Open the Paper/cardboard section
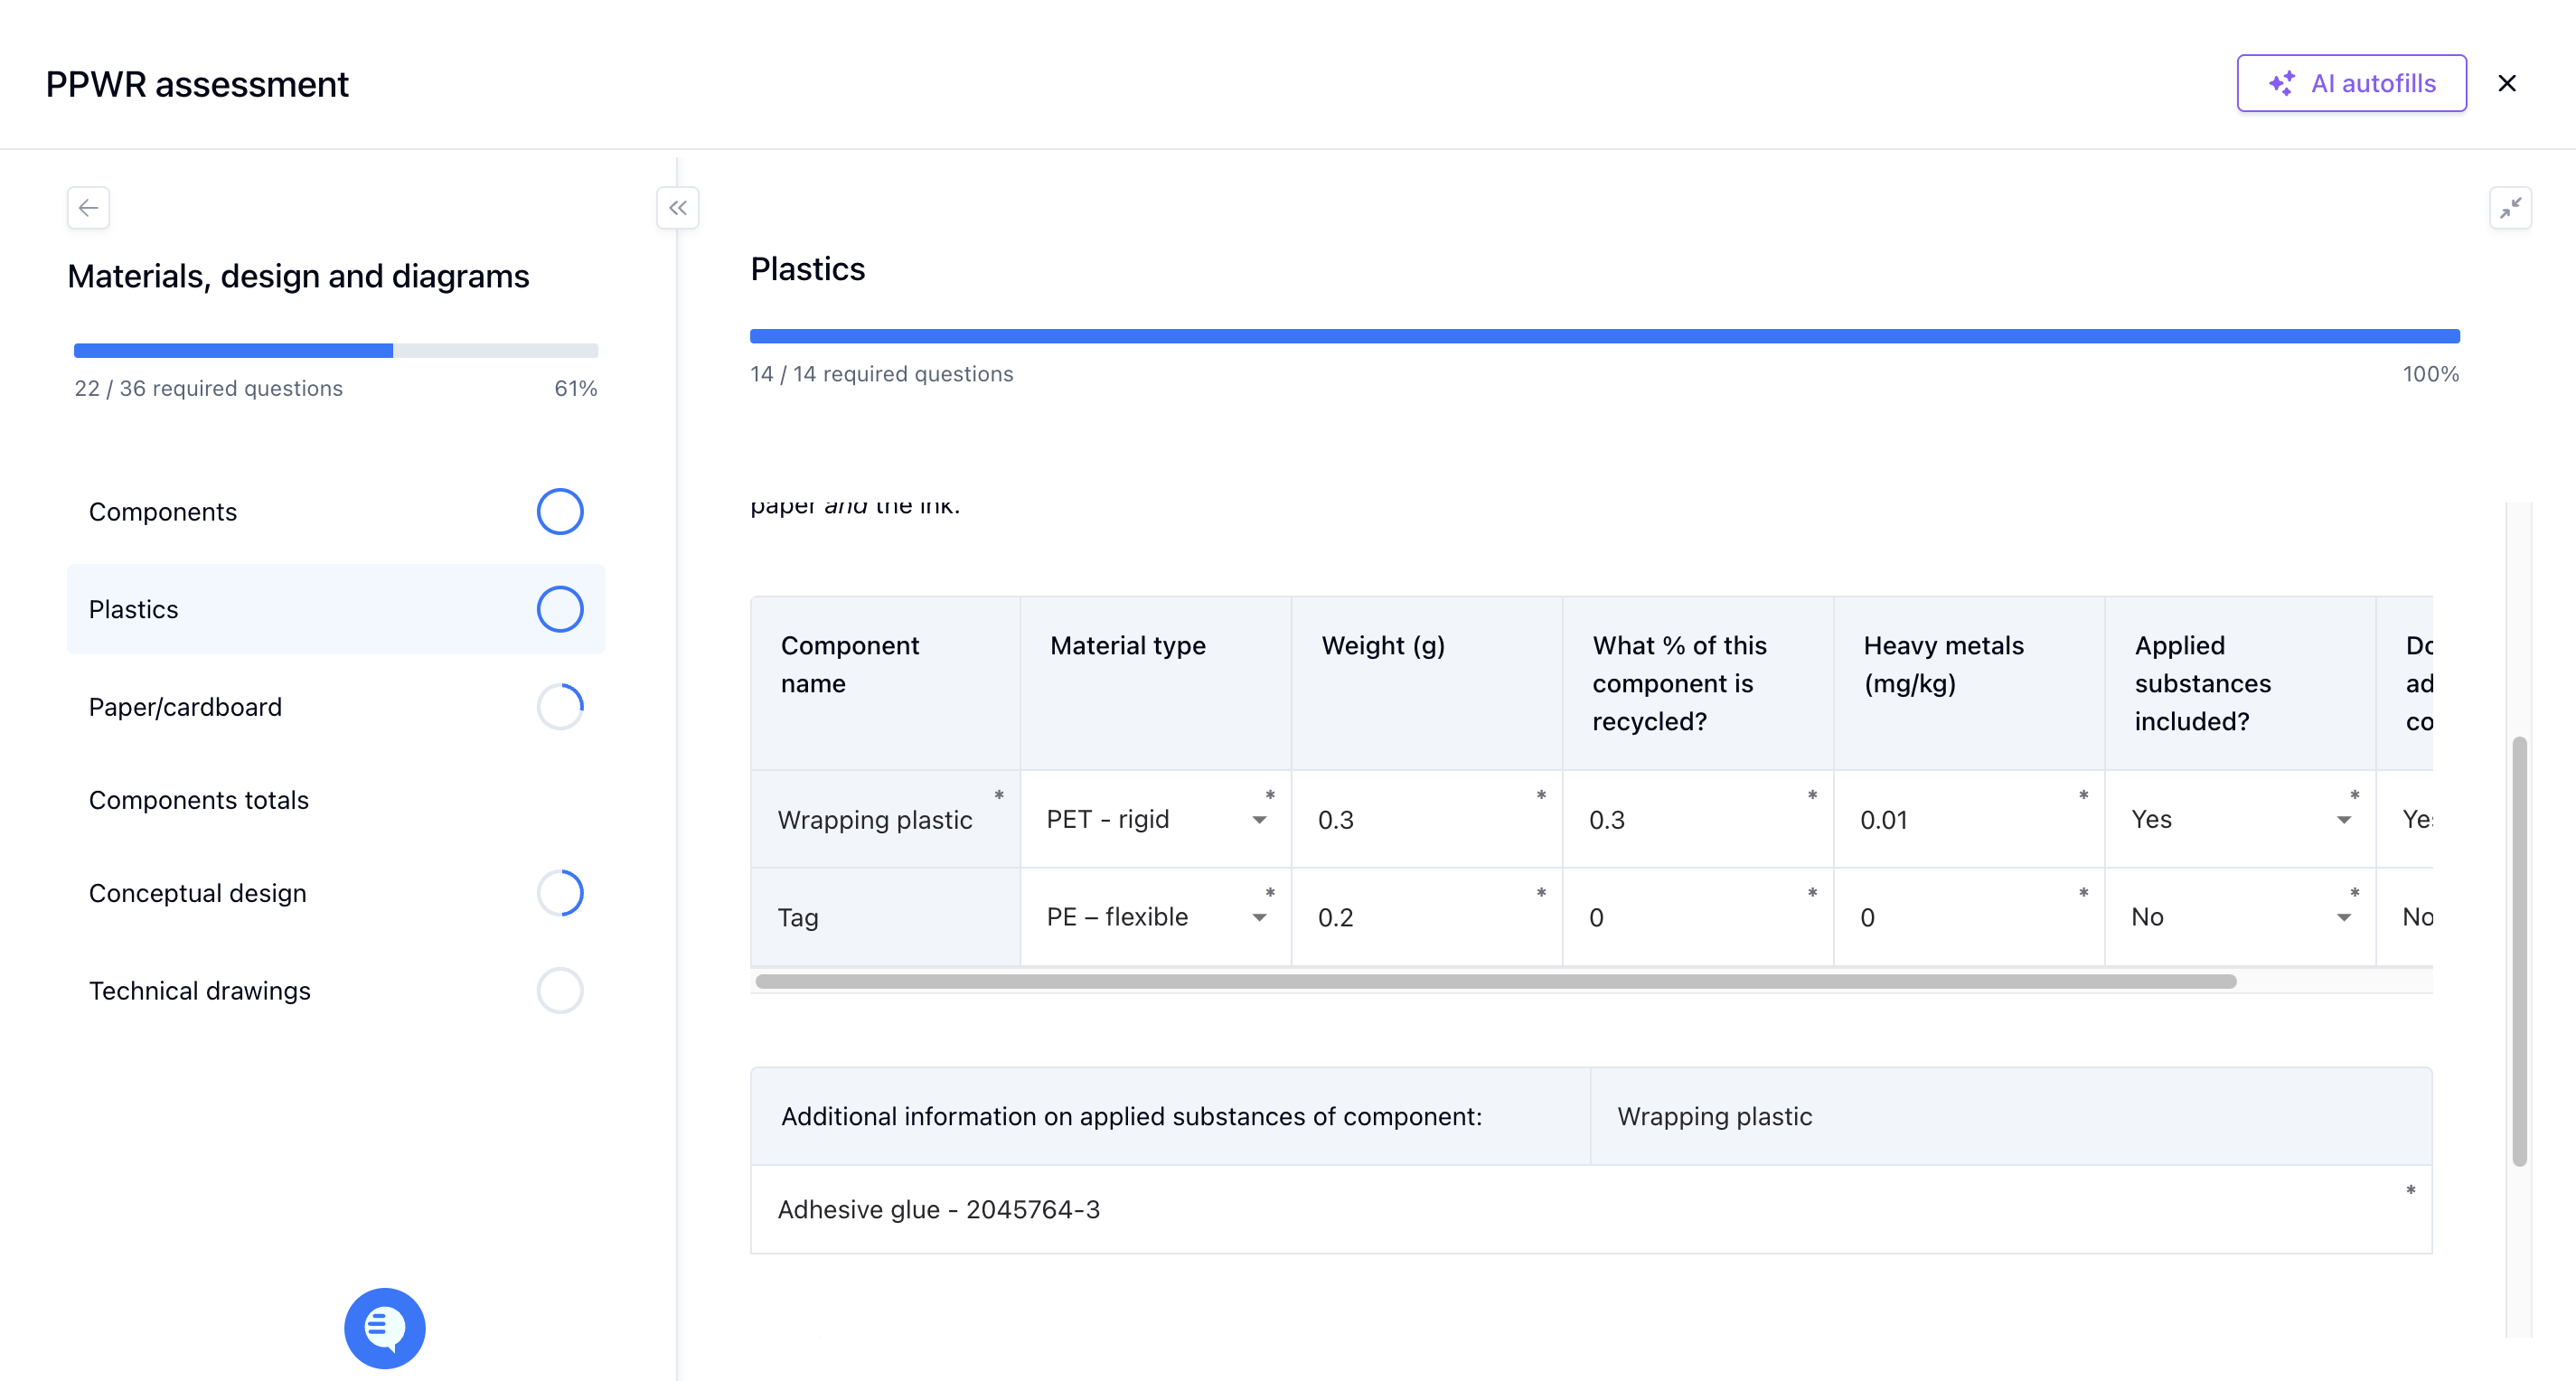This screenshot has width=2576, height=1381. [x=336, y=707]
